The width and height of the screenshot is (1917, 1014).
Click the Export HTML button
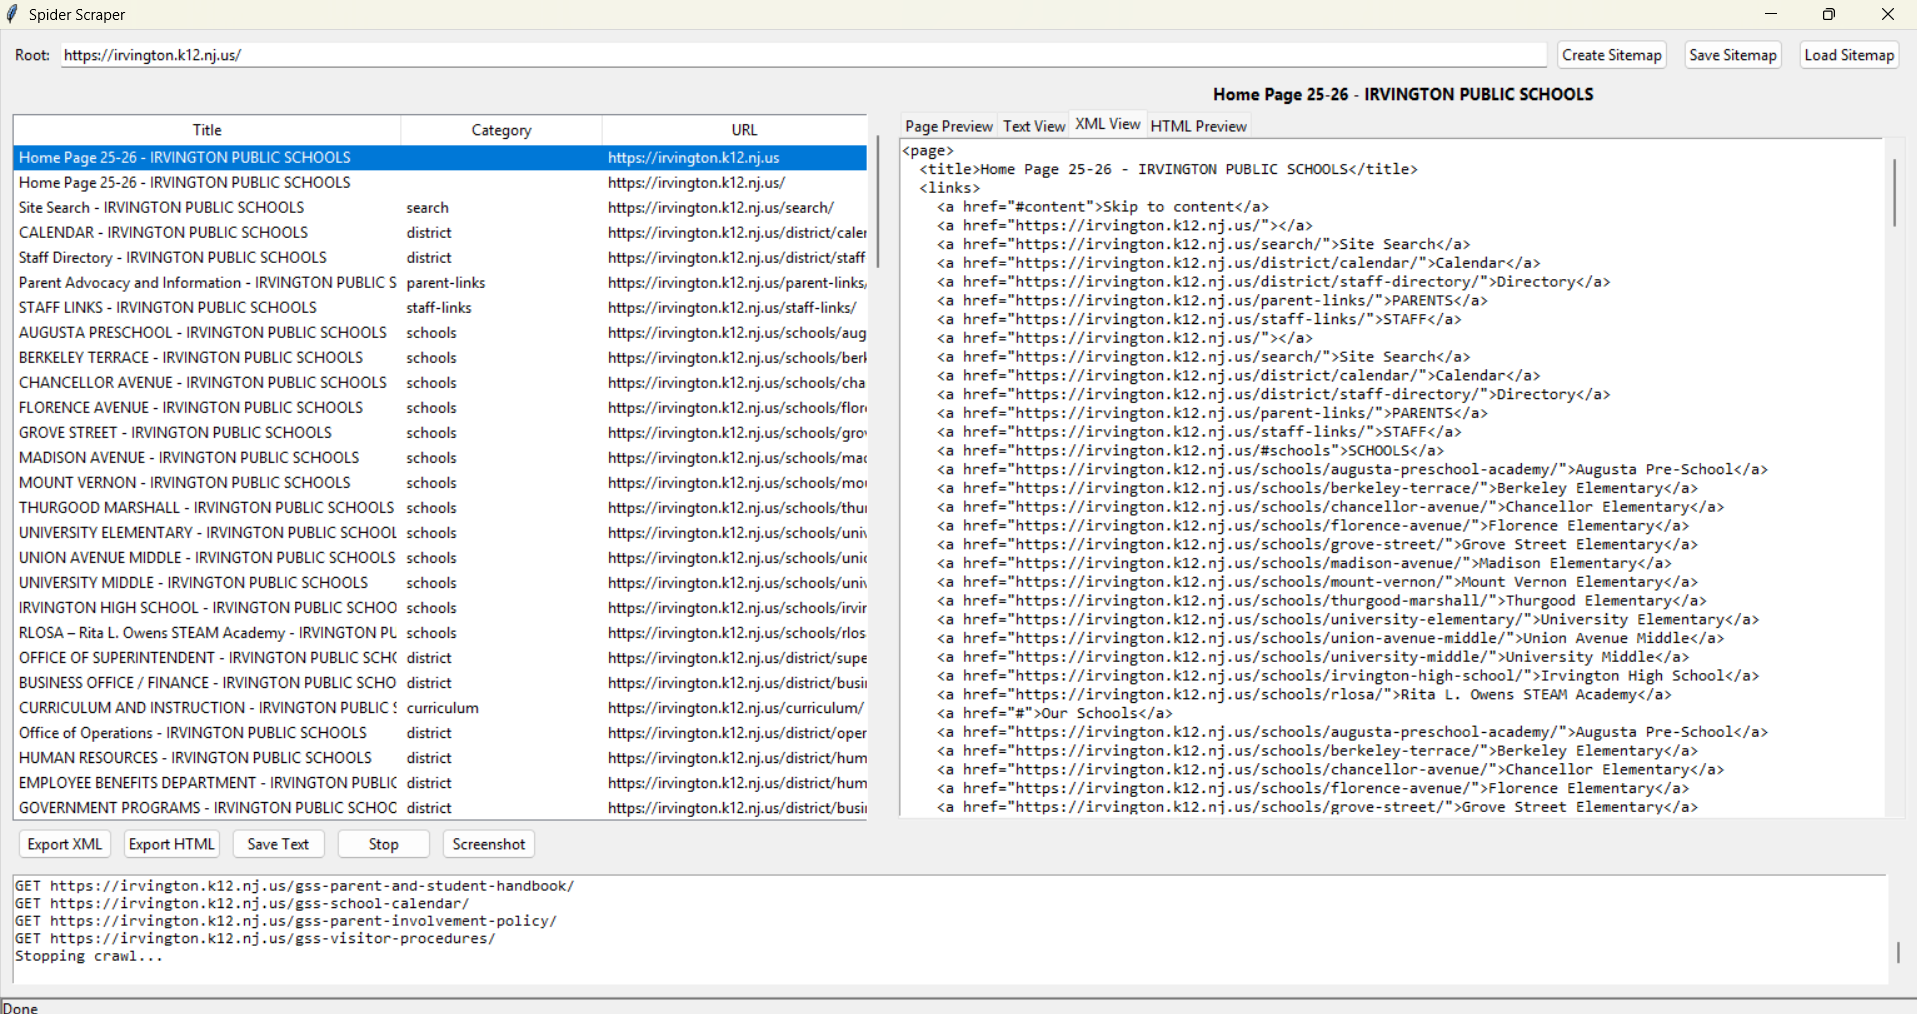(172, 844)
